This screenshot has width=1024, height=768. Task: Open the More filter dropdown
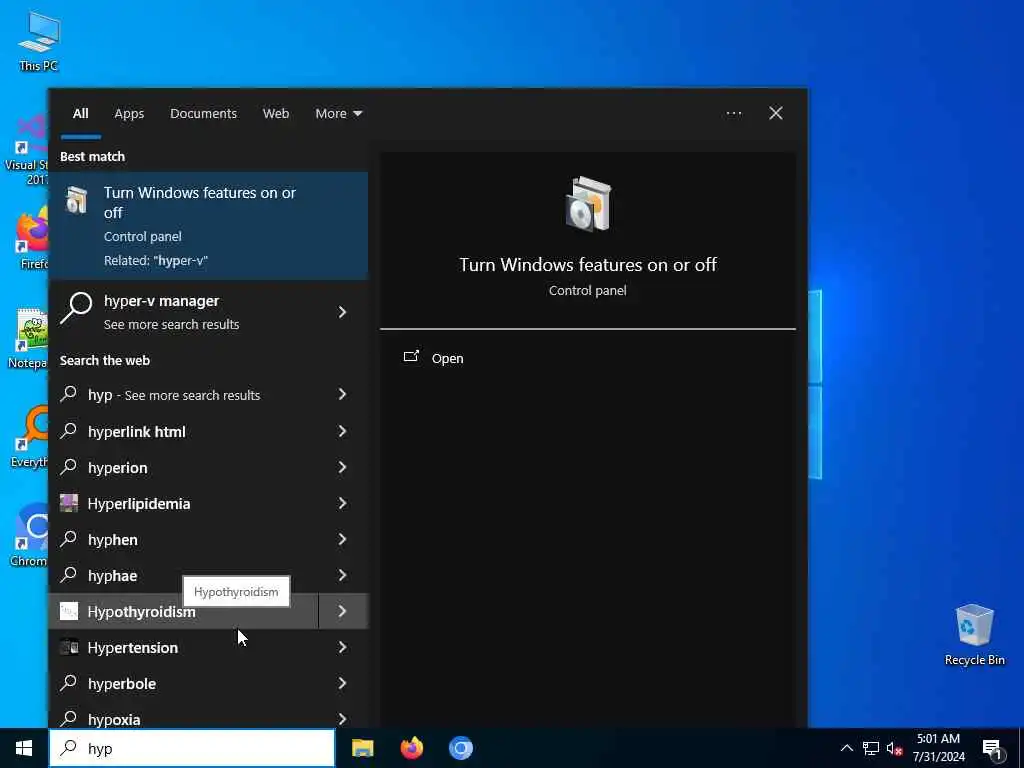[338, 114]
